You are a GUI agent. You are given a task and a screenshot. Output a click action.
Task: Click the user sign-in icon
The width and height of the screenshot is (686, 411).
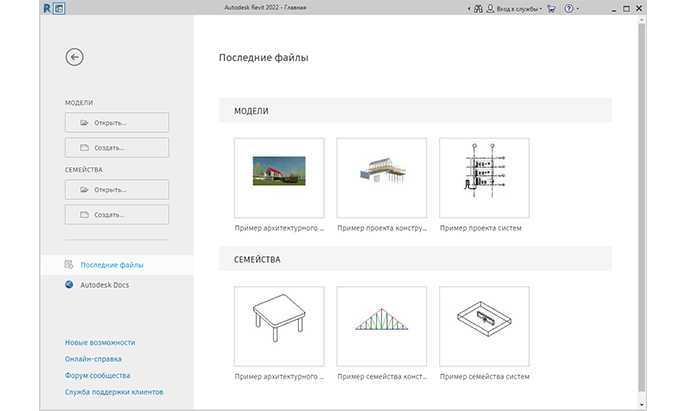(x=490, y=8)
